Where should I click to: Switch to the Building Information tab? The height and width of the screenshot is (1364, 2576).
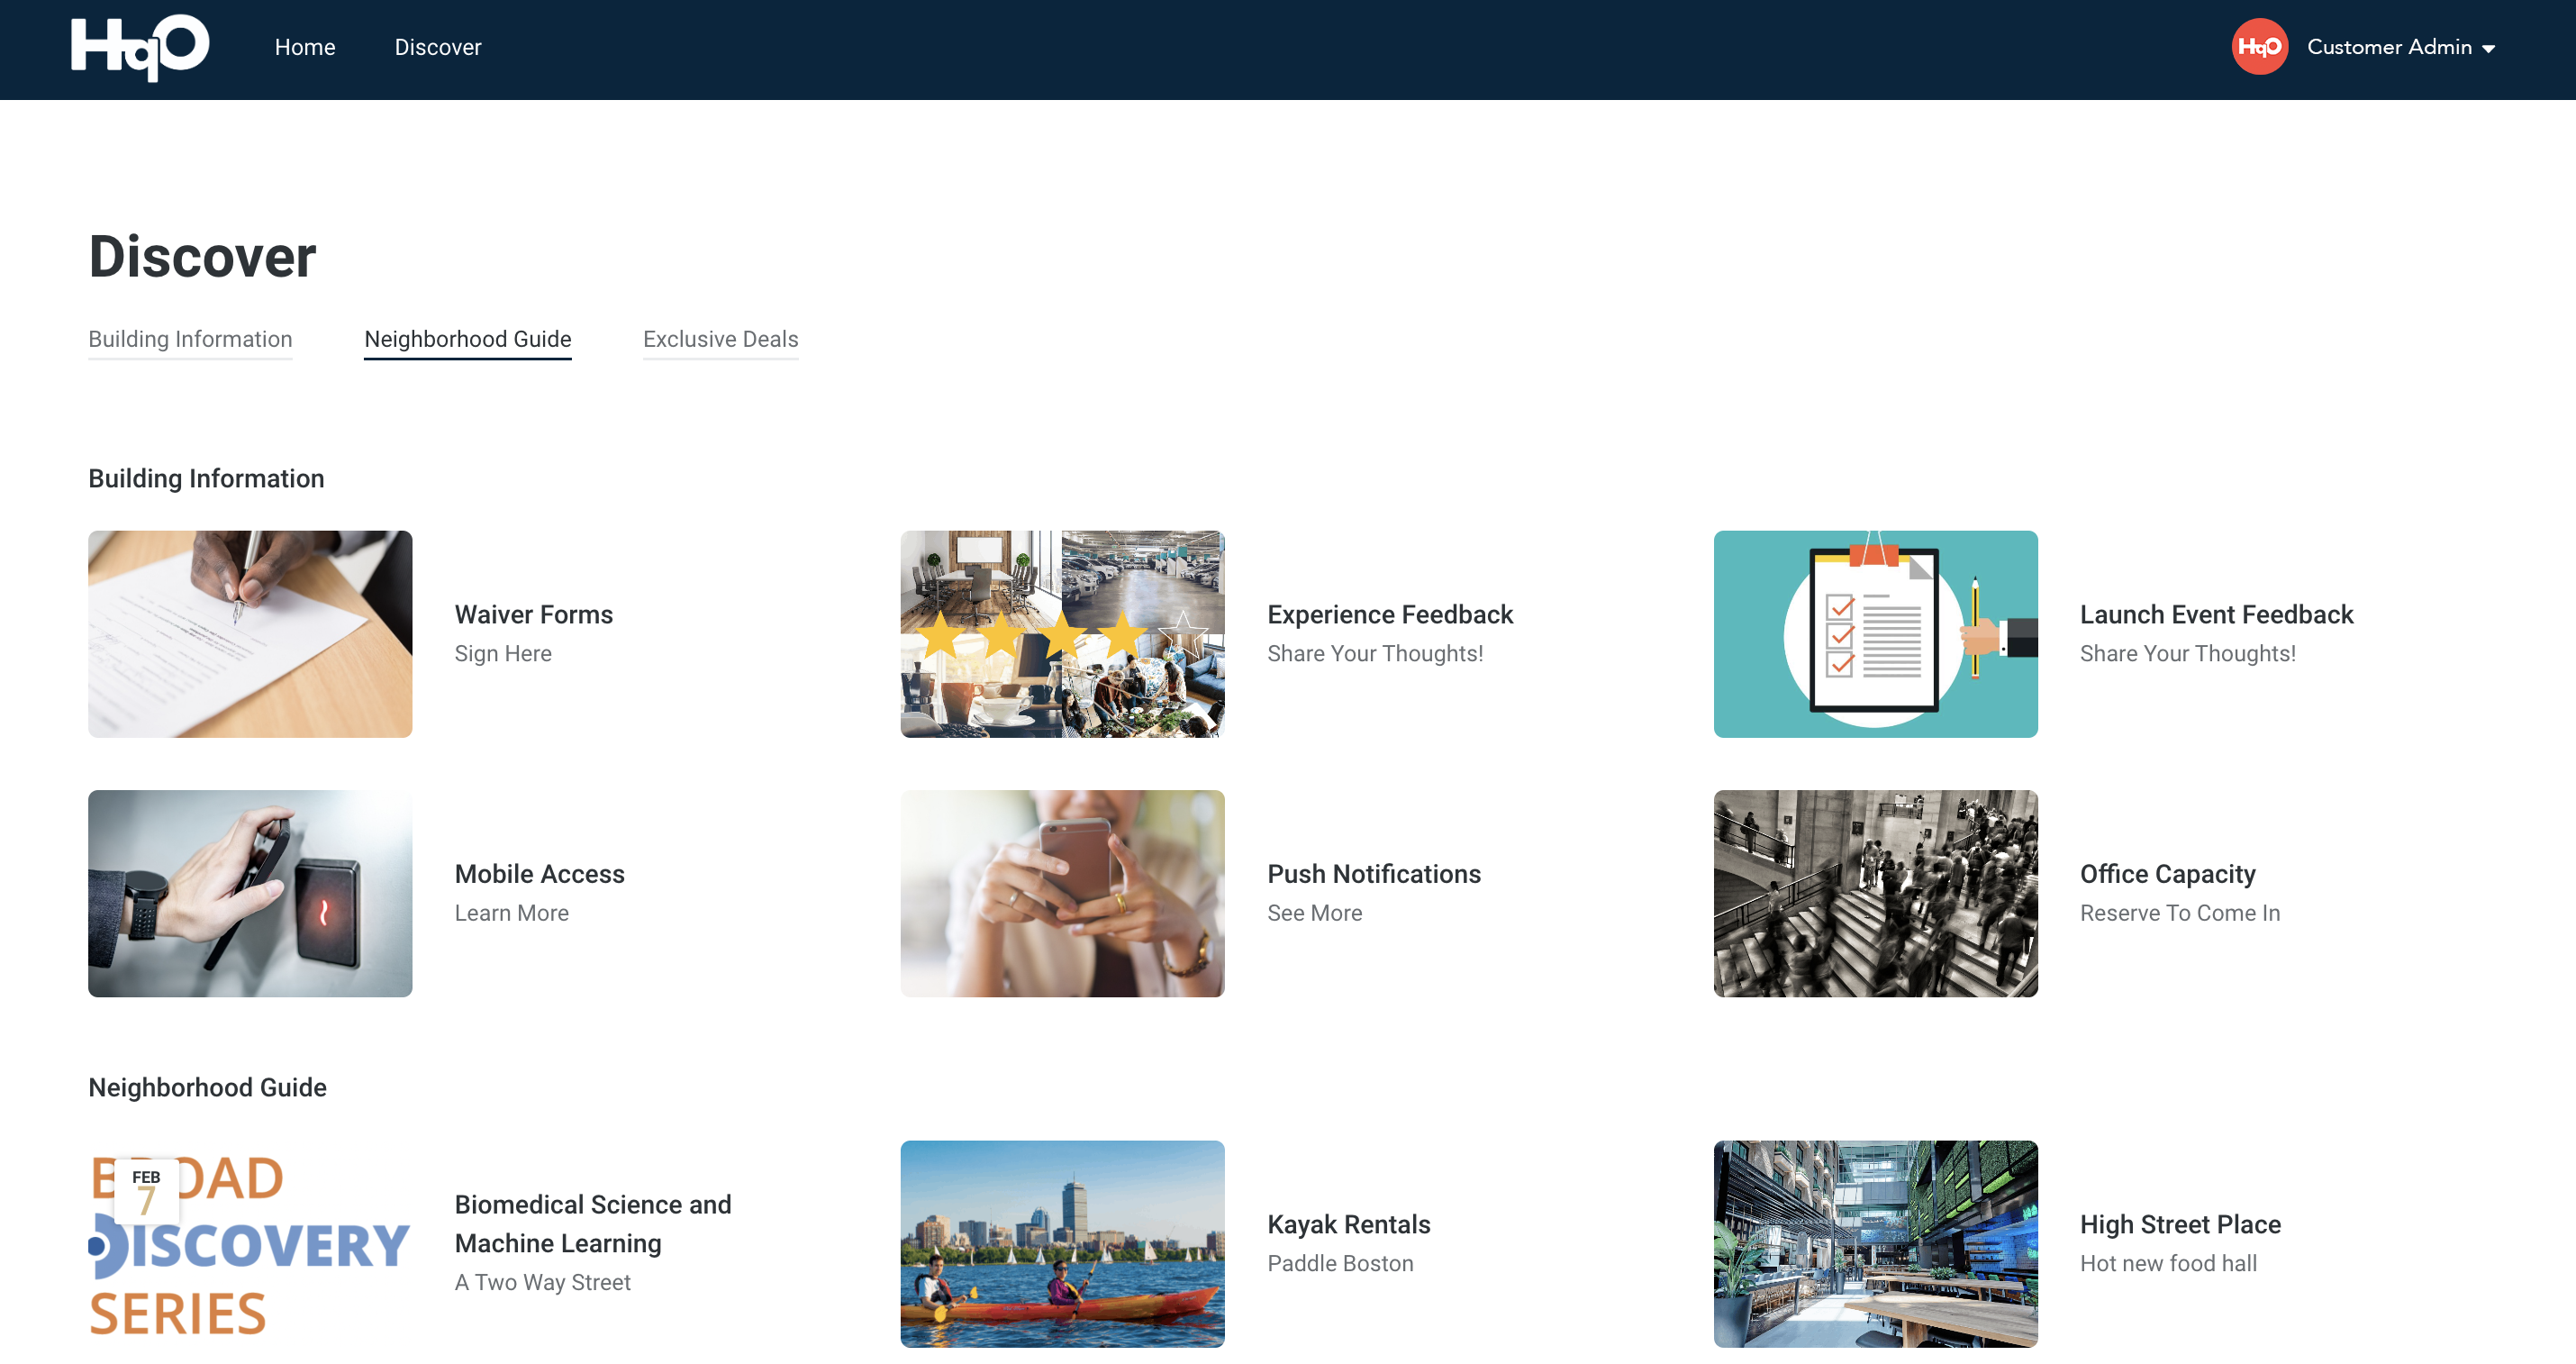[x=190, y=339]
